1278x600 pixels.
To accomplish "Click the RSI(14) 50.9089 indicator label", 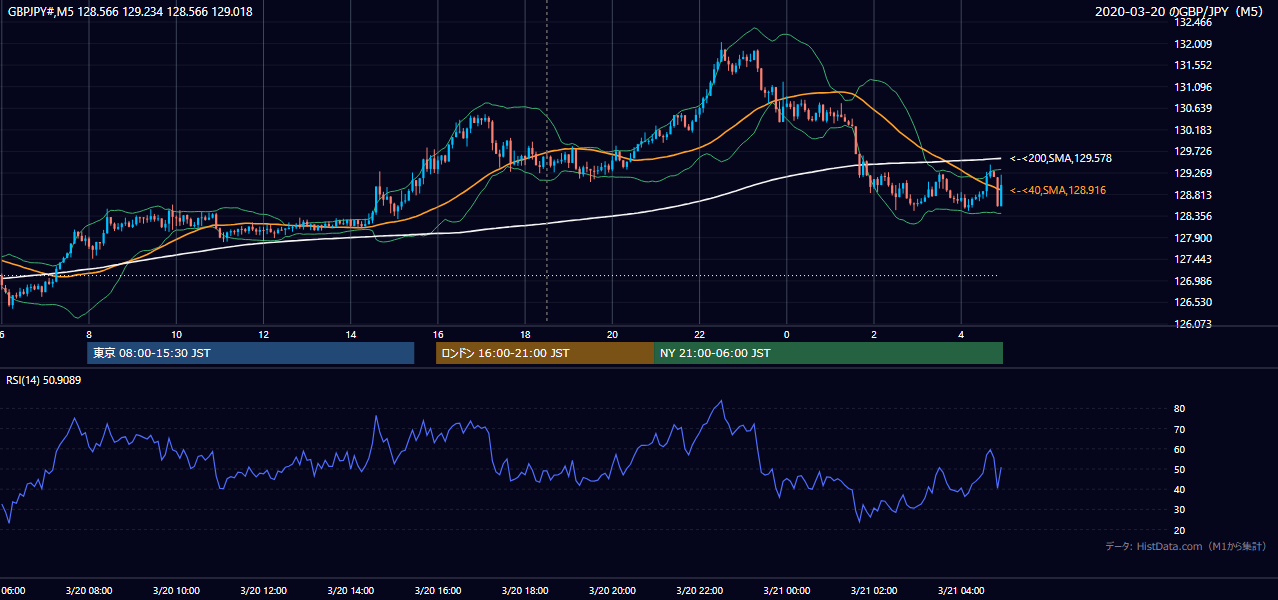I will coord(45,380).
